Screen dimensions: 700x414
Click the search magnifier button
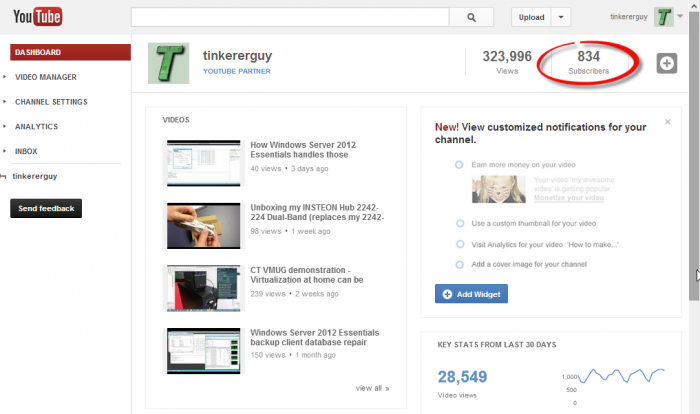pyautogui.click(x=471, y=17)
